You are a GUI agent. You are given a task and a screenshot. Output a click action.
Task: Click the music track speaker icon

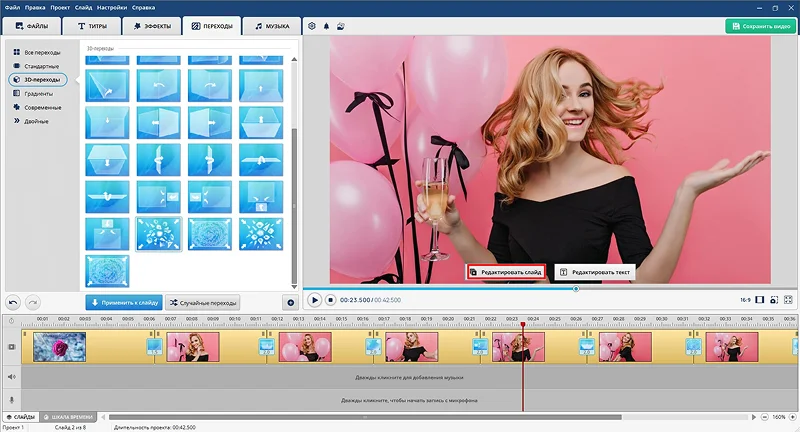coord(12,377)
